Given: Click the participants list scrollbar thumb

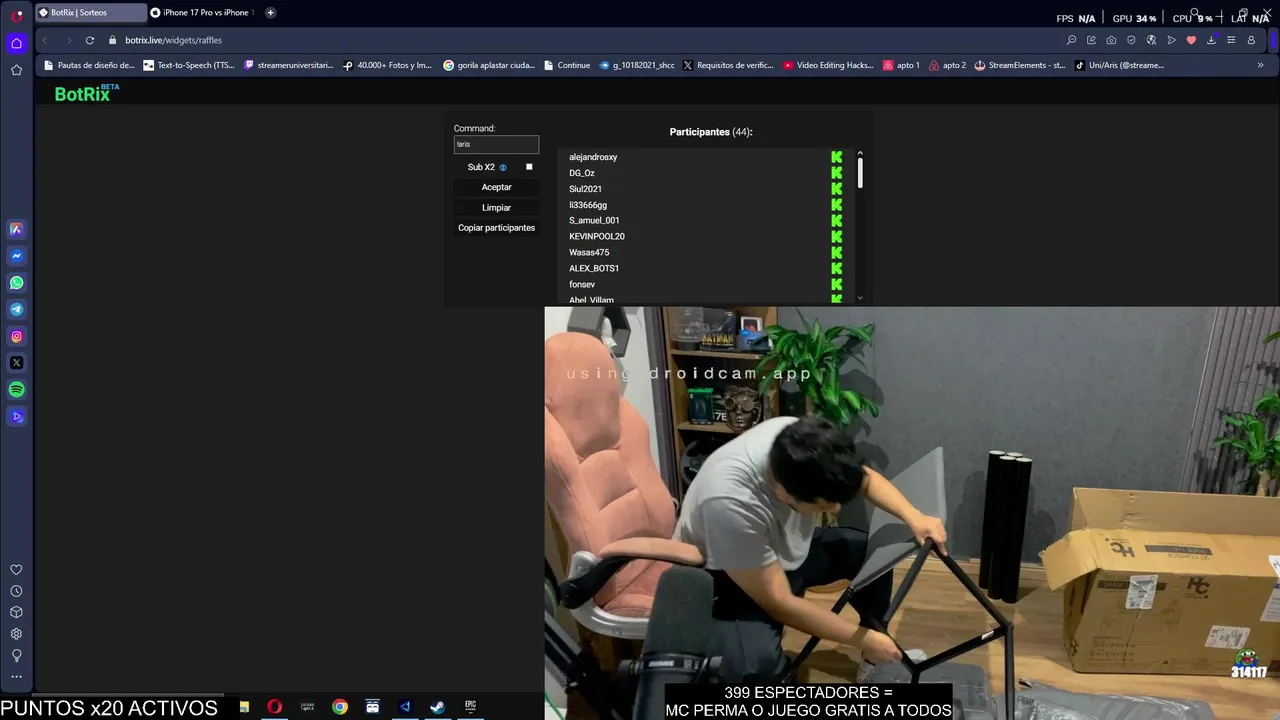Looking at the screenshot, I should click(860, 173).
